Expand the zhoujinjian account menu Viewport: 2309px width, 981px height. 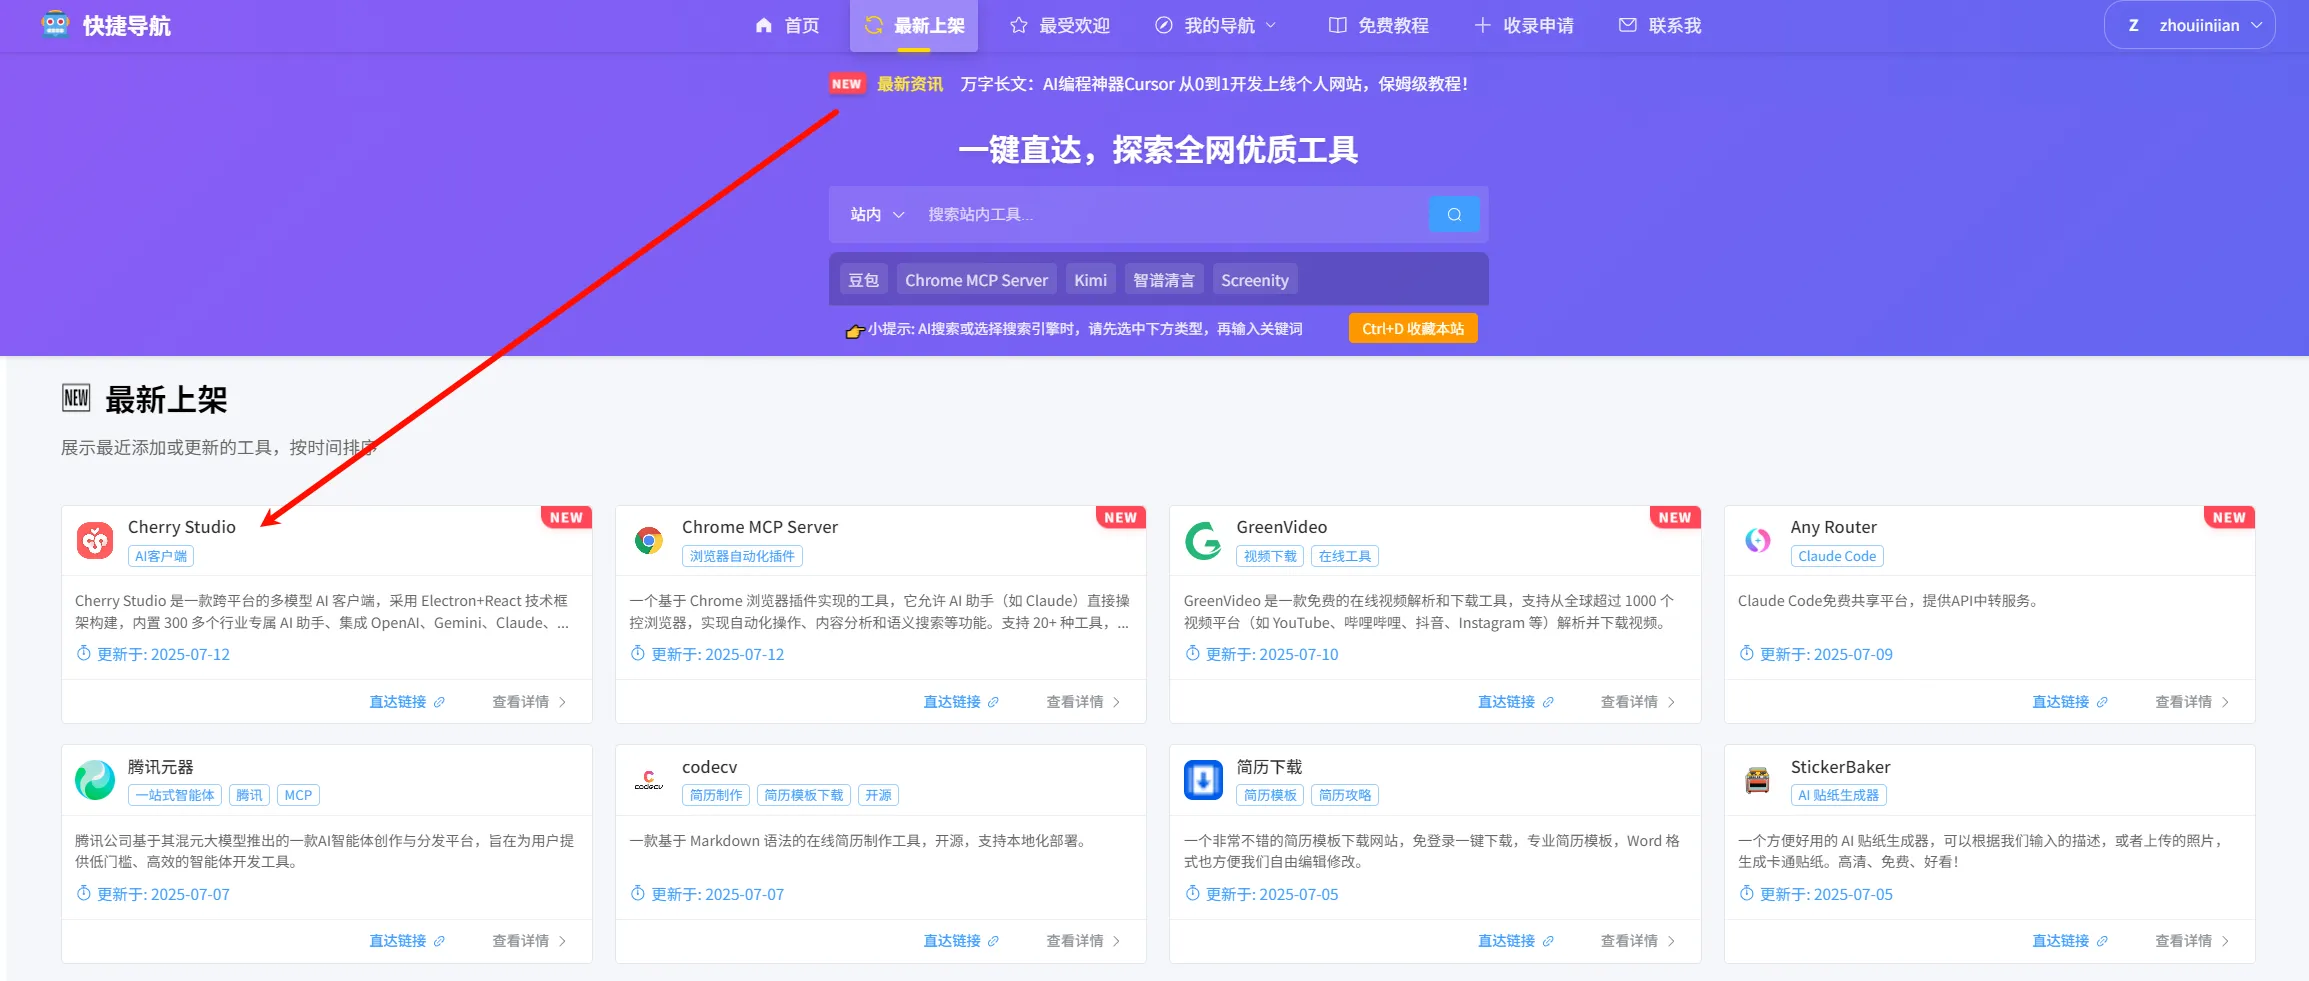point(2189,25)
